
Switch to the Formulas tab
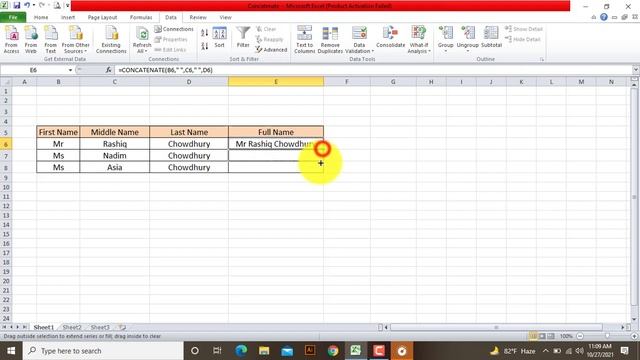pos(141,17)
